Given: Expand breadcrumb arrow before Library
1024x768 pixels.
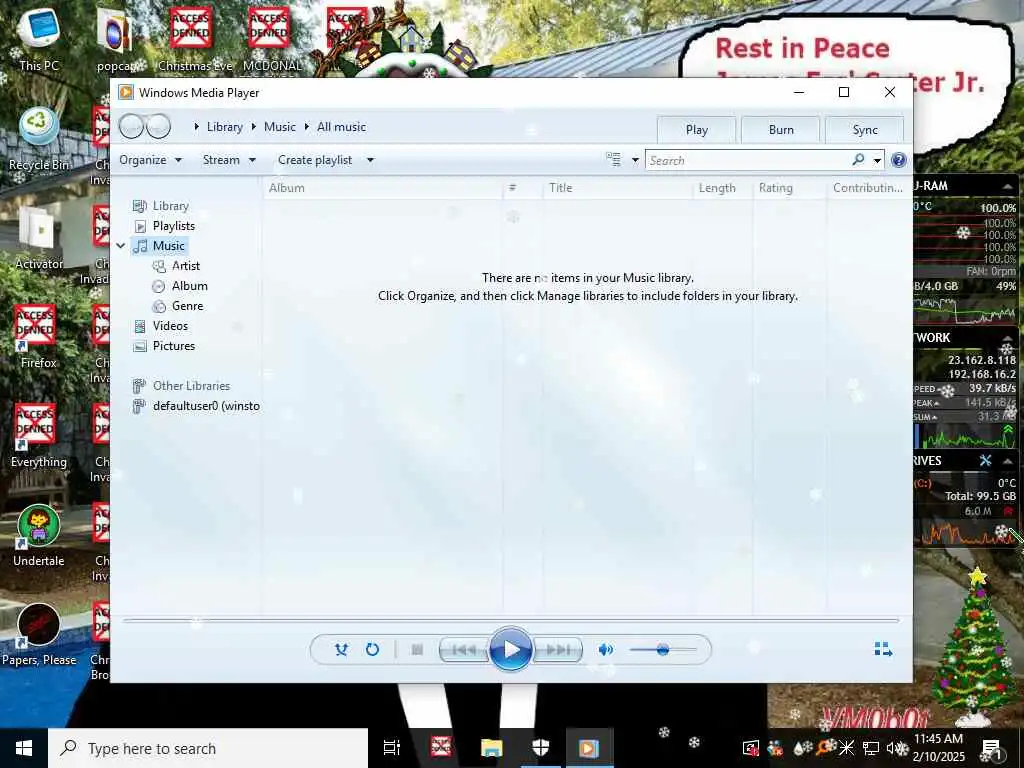Looking at the screenshot, I should pos(196,127).
